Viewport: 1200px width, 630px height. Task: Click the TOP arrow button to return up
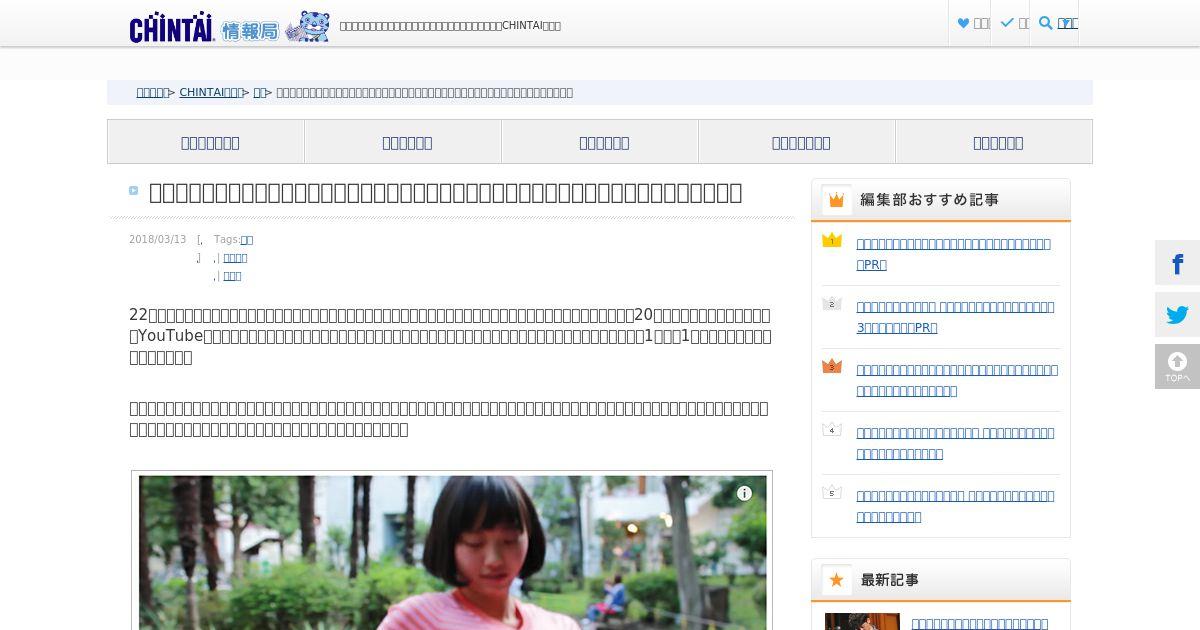coord(1177,367)
